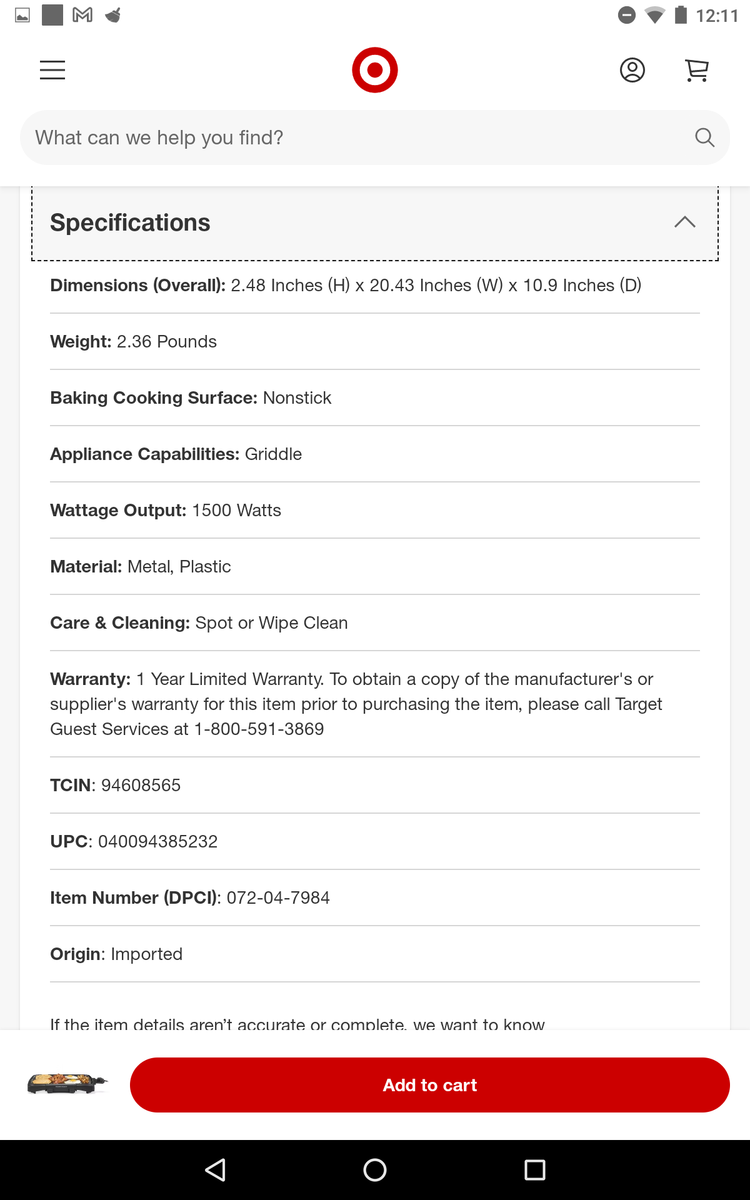Tap the image notification icon
The height and width of the screenshot is (1200, 750).
point(22,15)
